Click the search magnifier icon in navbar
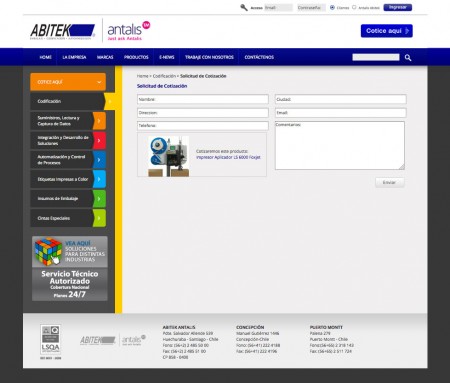This screenshot has width=450, height=383. coord(408,58)
